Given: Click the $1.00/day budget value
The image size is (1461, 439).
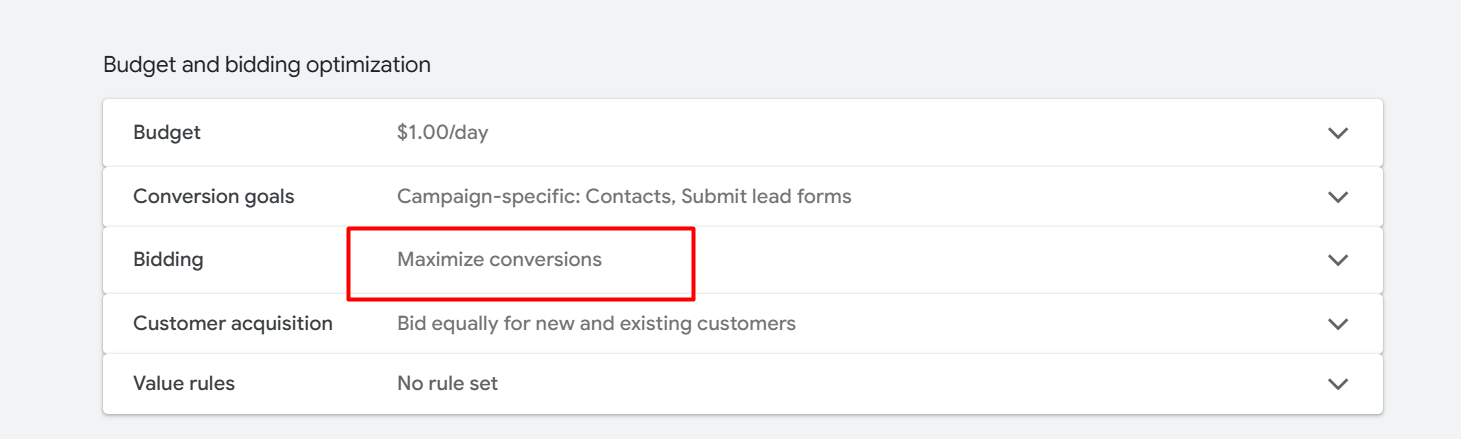Looking at the screenshot, I should point(442,133).
